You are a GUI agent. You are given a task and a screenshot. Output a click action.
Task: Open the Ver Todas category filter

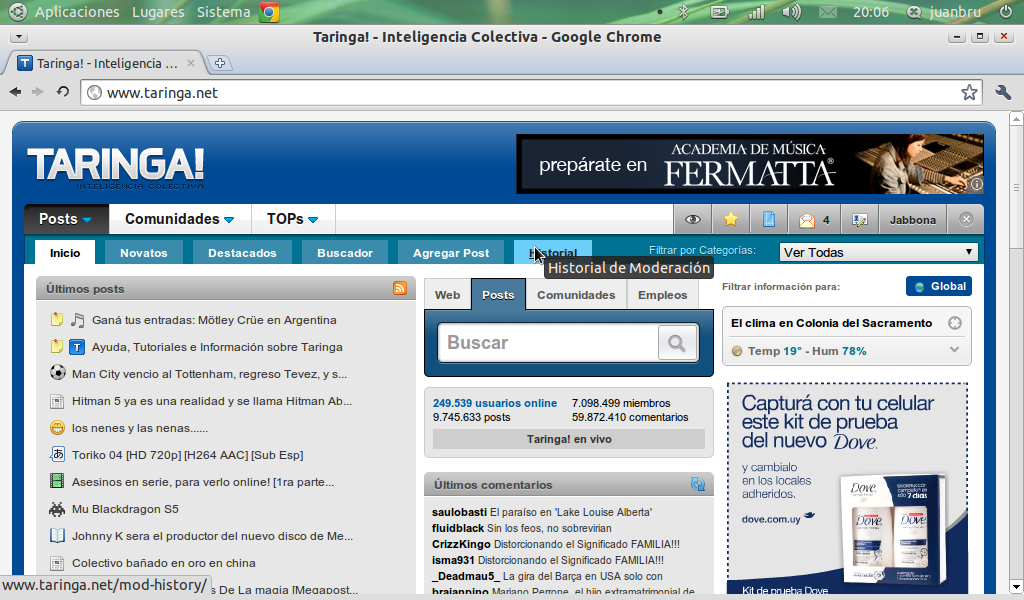(x=878, y=252)
